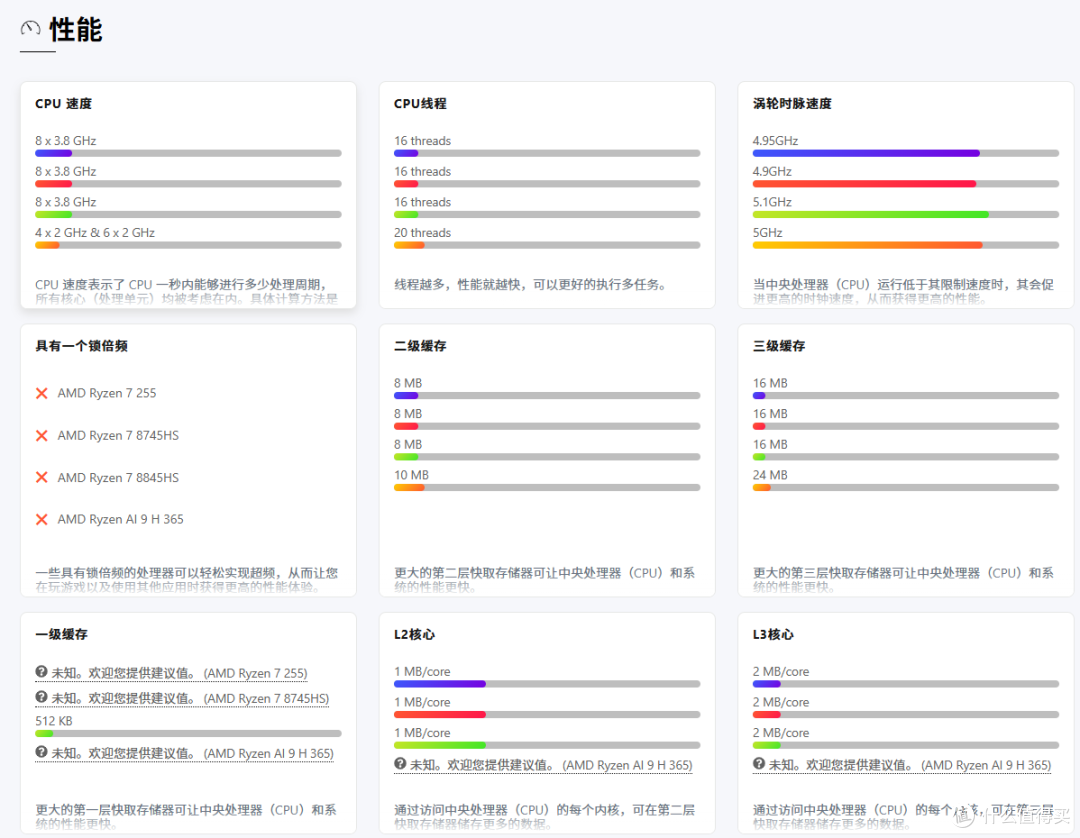The width and height of the screenshot is (1080, 838).
Task: Select the CPU线程 card title
Action: 420,104
